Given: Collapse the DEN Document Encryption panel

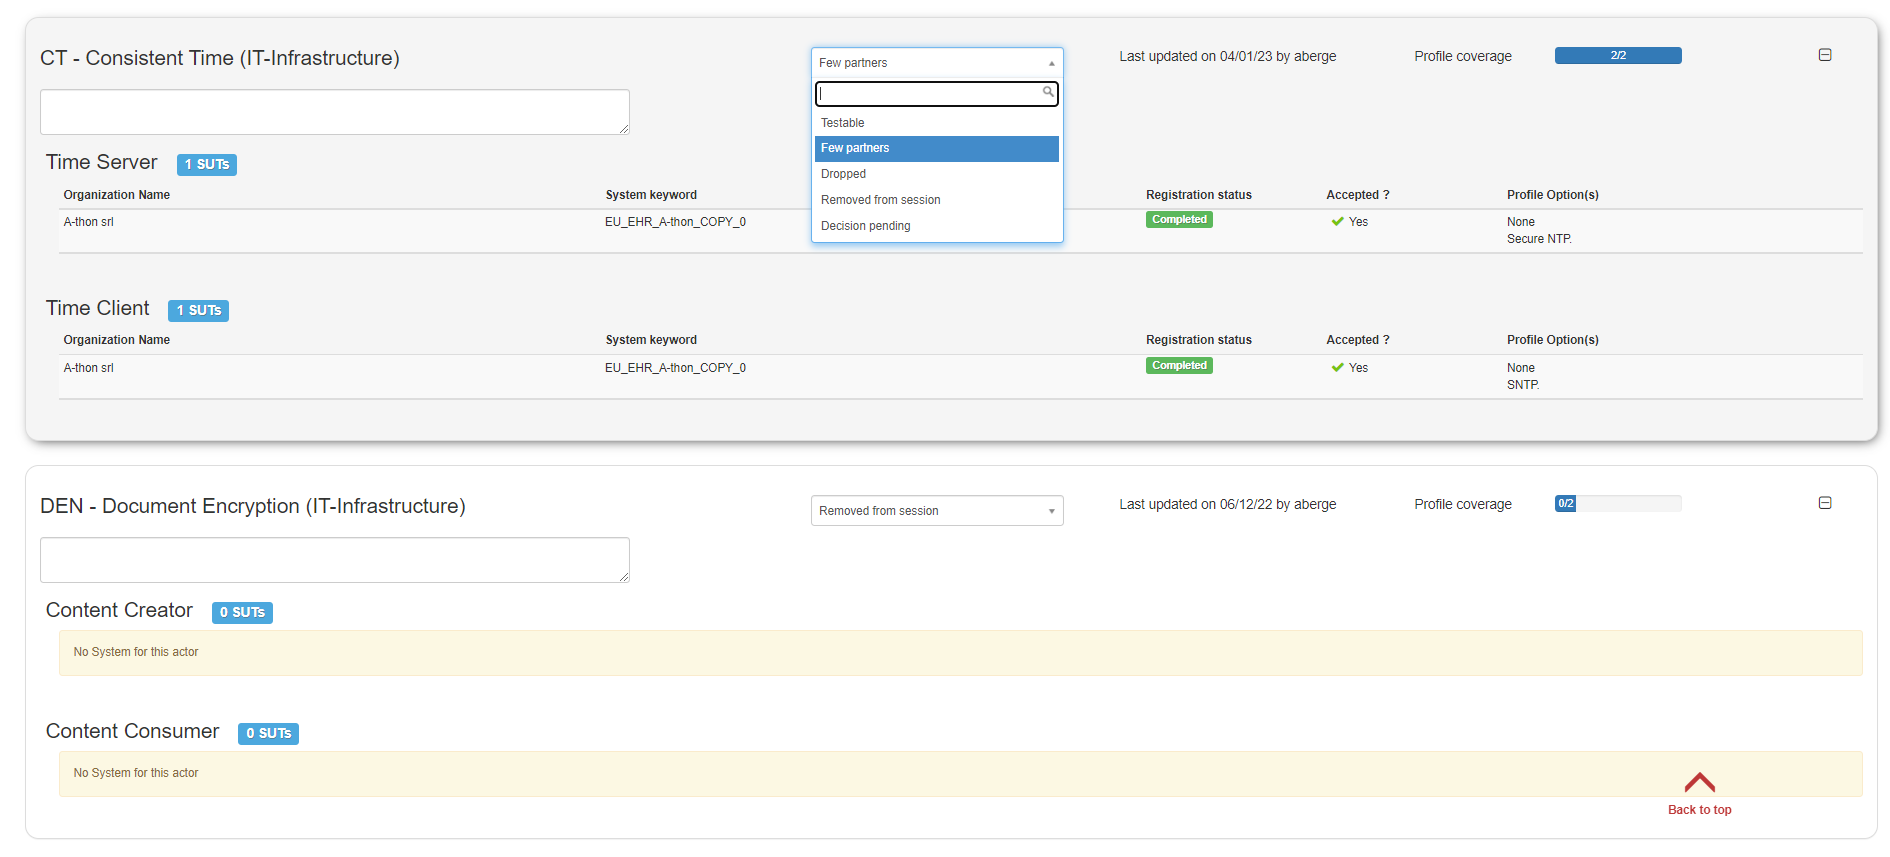Looking at the screenshot, I should [x=1824, y=503].
